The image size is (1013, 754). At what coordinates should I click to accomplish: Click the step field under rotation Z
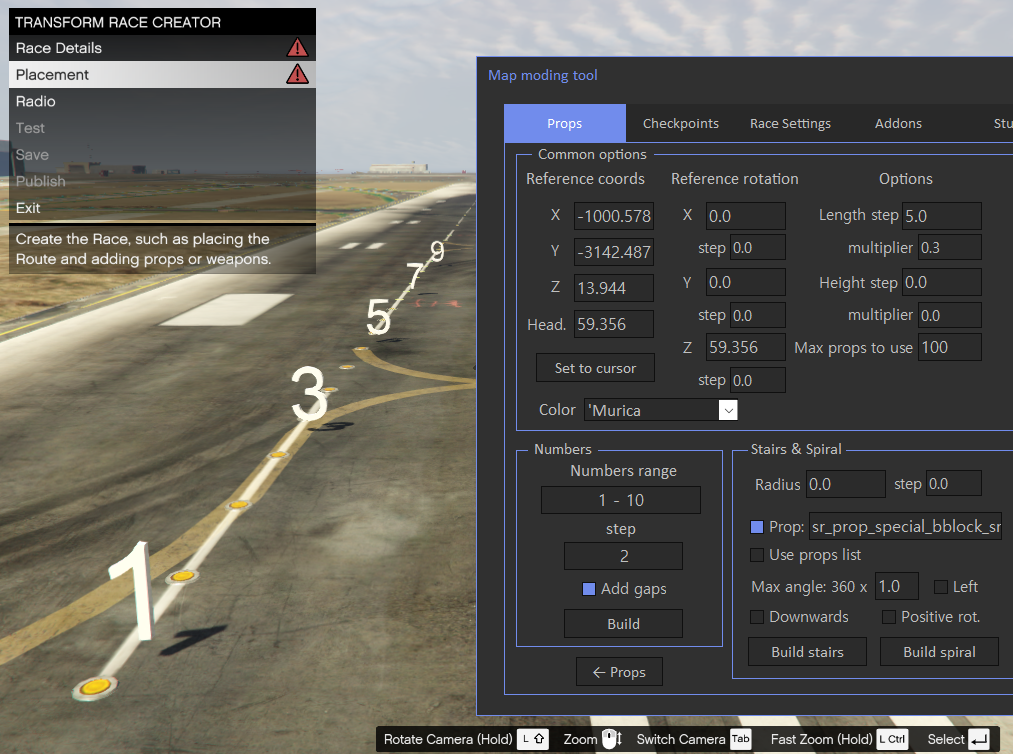click(x=758, y=381)
